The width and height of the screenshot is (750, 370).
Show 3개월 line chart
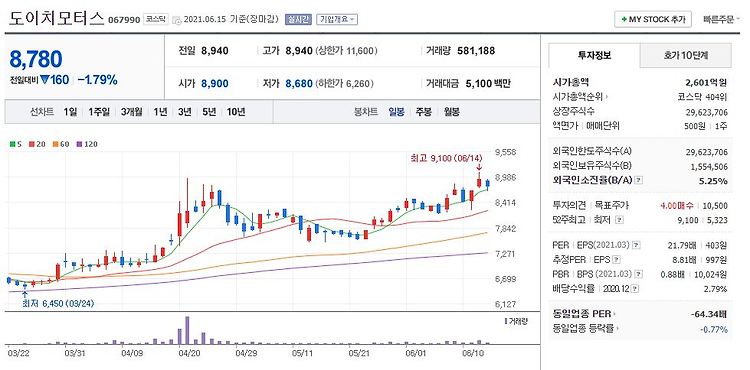(132, 112)
